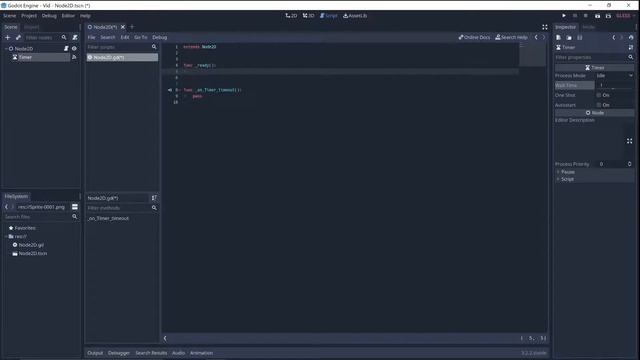
Task: Switch to 3D workspace
Action: click(308, 16)
